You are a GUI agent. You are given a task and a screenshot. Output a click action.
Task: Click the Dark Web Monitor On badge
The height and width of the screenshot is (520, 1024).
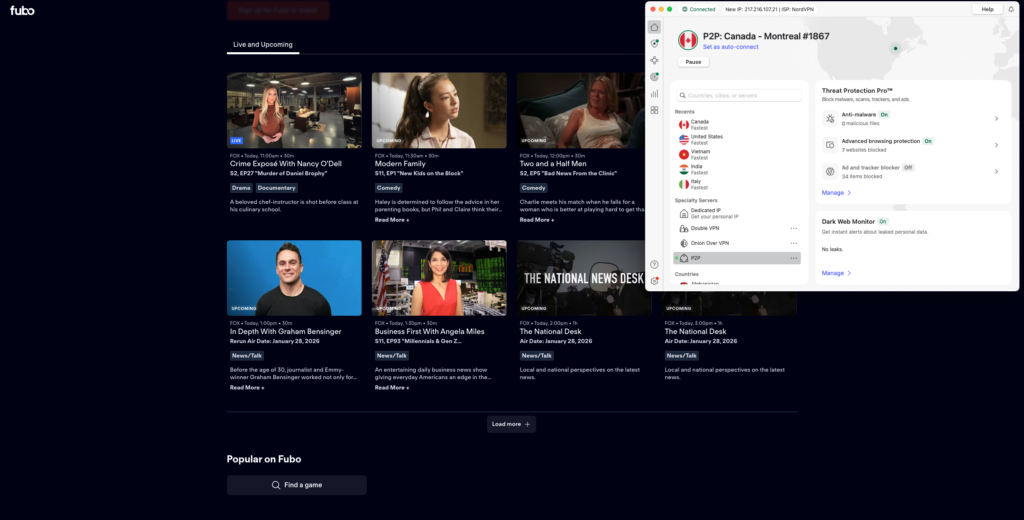click(x=883, y=221)
